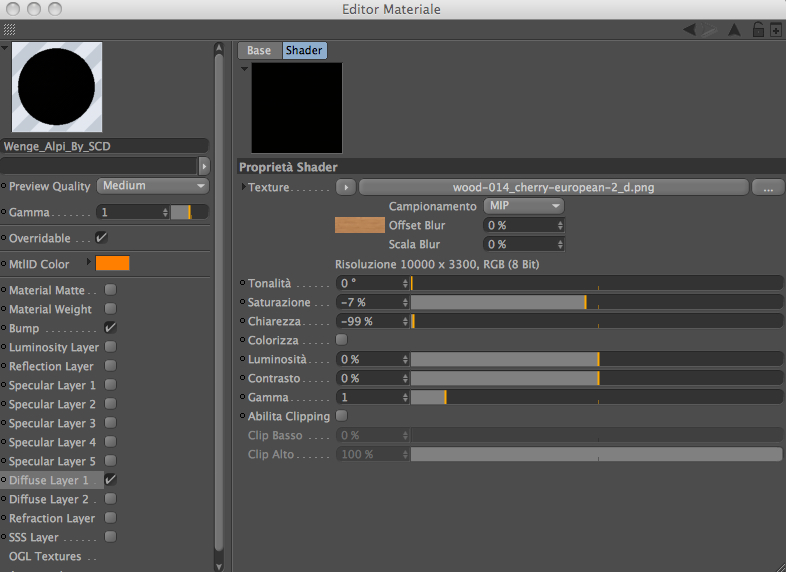Screen dimensions: 786x572
Task: Toggle the lock icon in the toolbar
Action: [x=758, y=30]
